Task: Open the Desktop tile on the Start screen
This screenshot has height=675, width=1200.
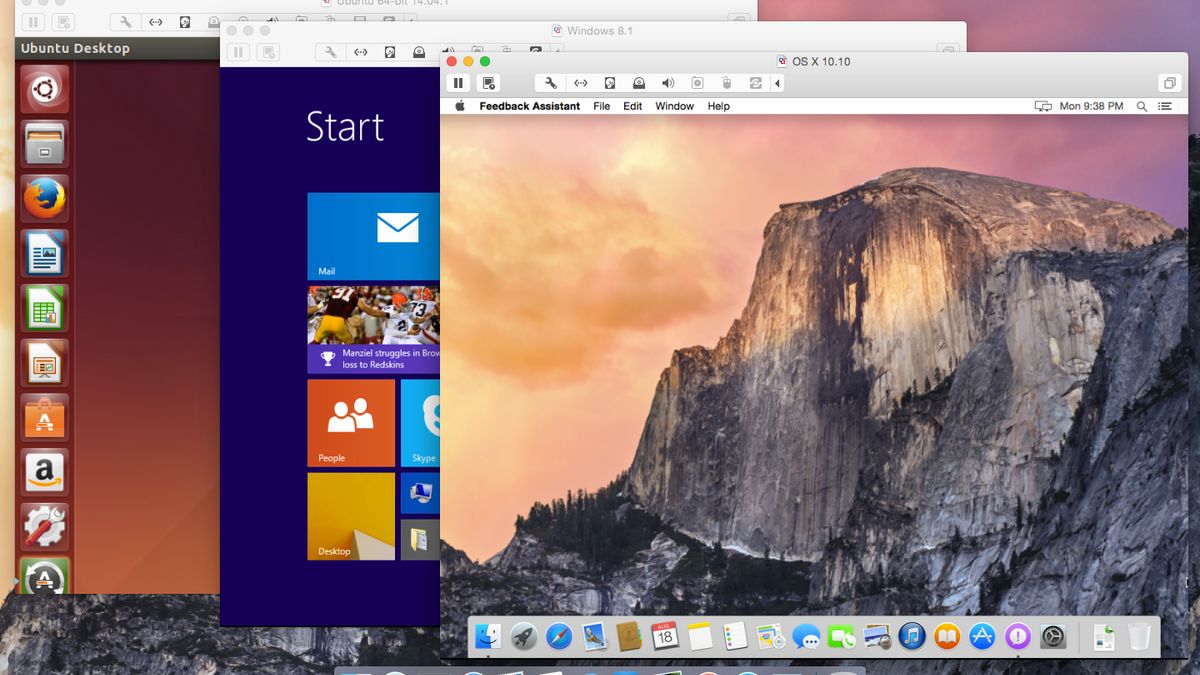Action: (x=351, y=516)
